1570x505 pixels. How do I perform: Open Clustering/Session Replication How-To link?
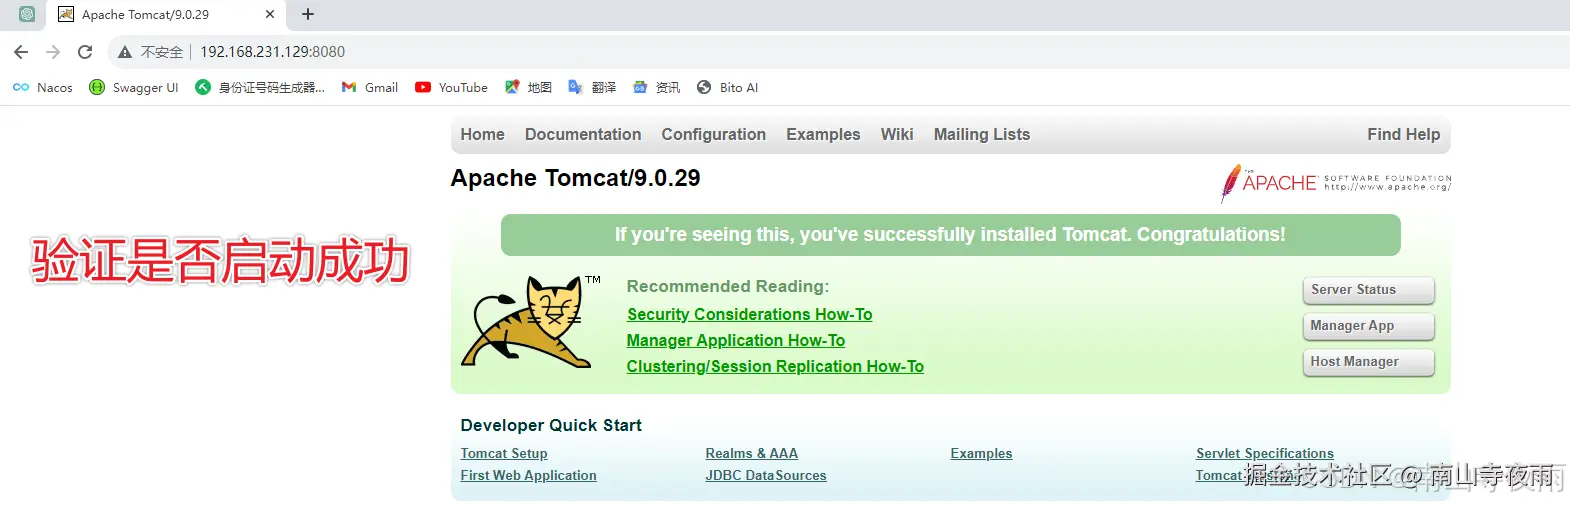pos(775,366)
